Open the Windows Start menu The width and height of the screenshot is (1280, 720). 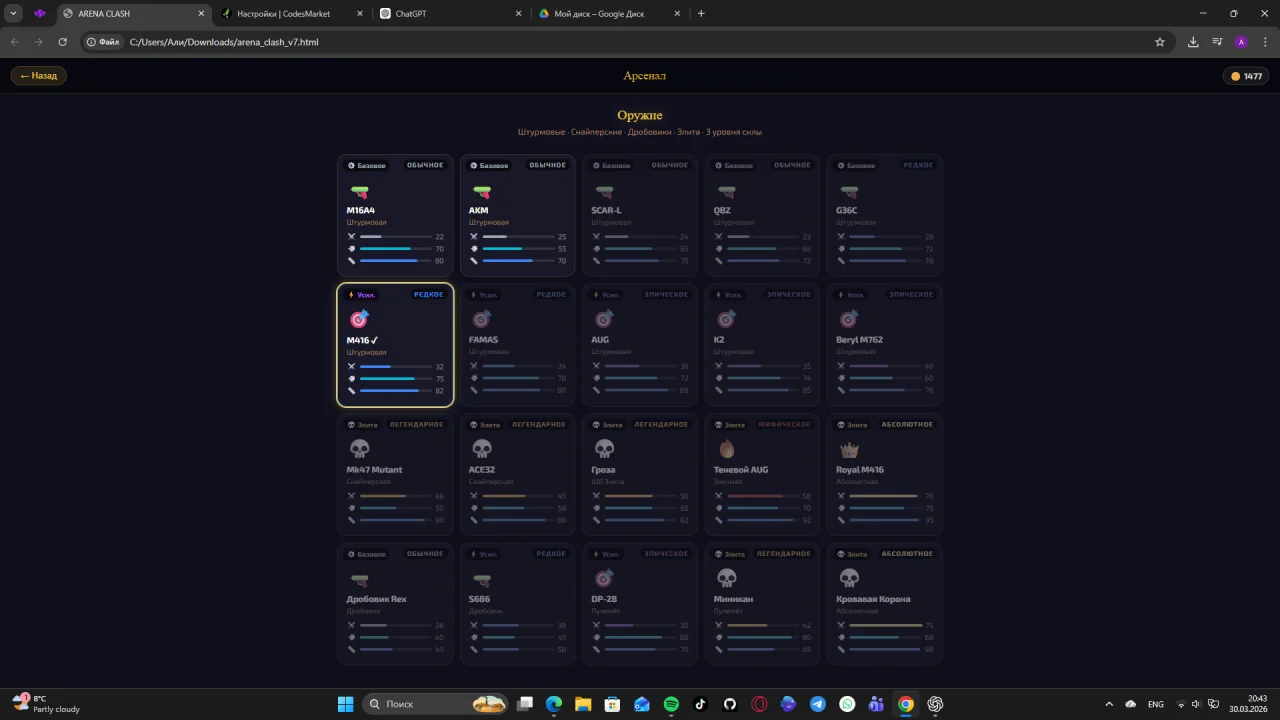pyautogui.click(x=345, y=704)
